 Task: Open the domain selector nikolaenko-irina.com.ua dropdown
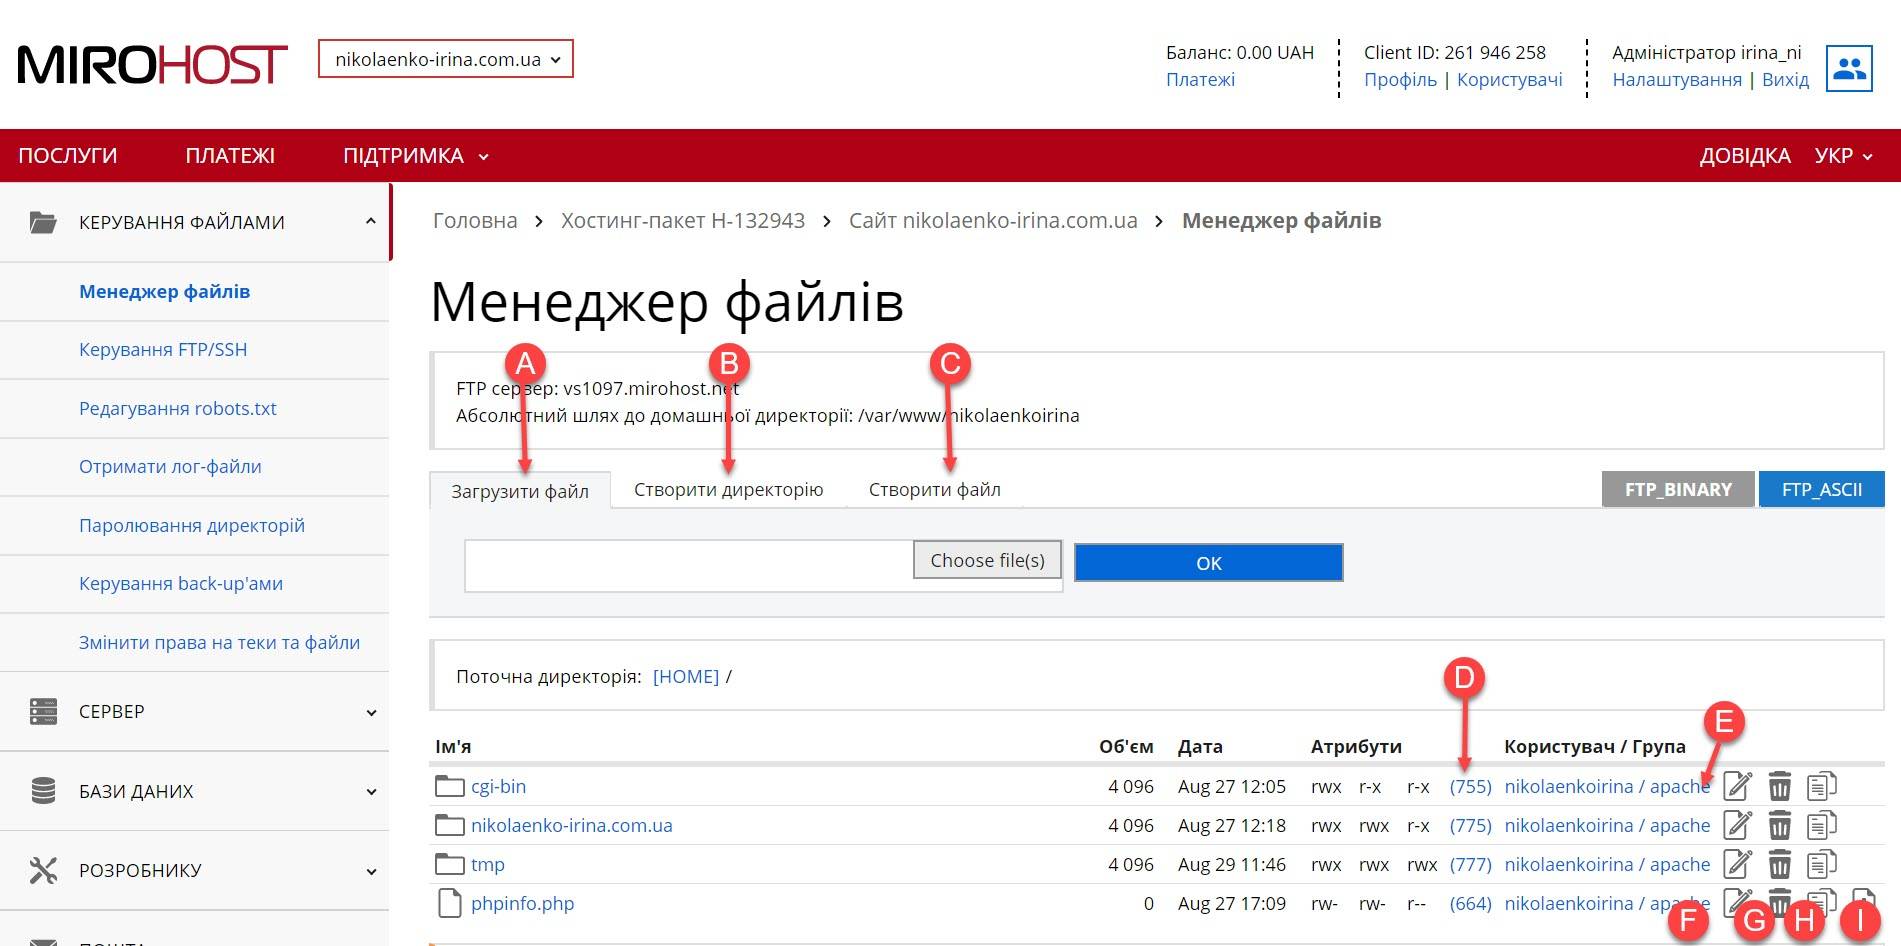pyautogui.click(x=446, y=59)
